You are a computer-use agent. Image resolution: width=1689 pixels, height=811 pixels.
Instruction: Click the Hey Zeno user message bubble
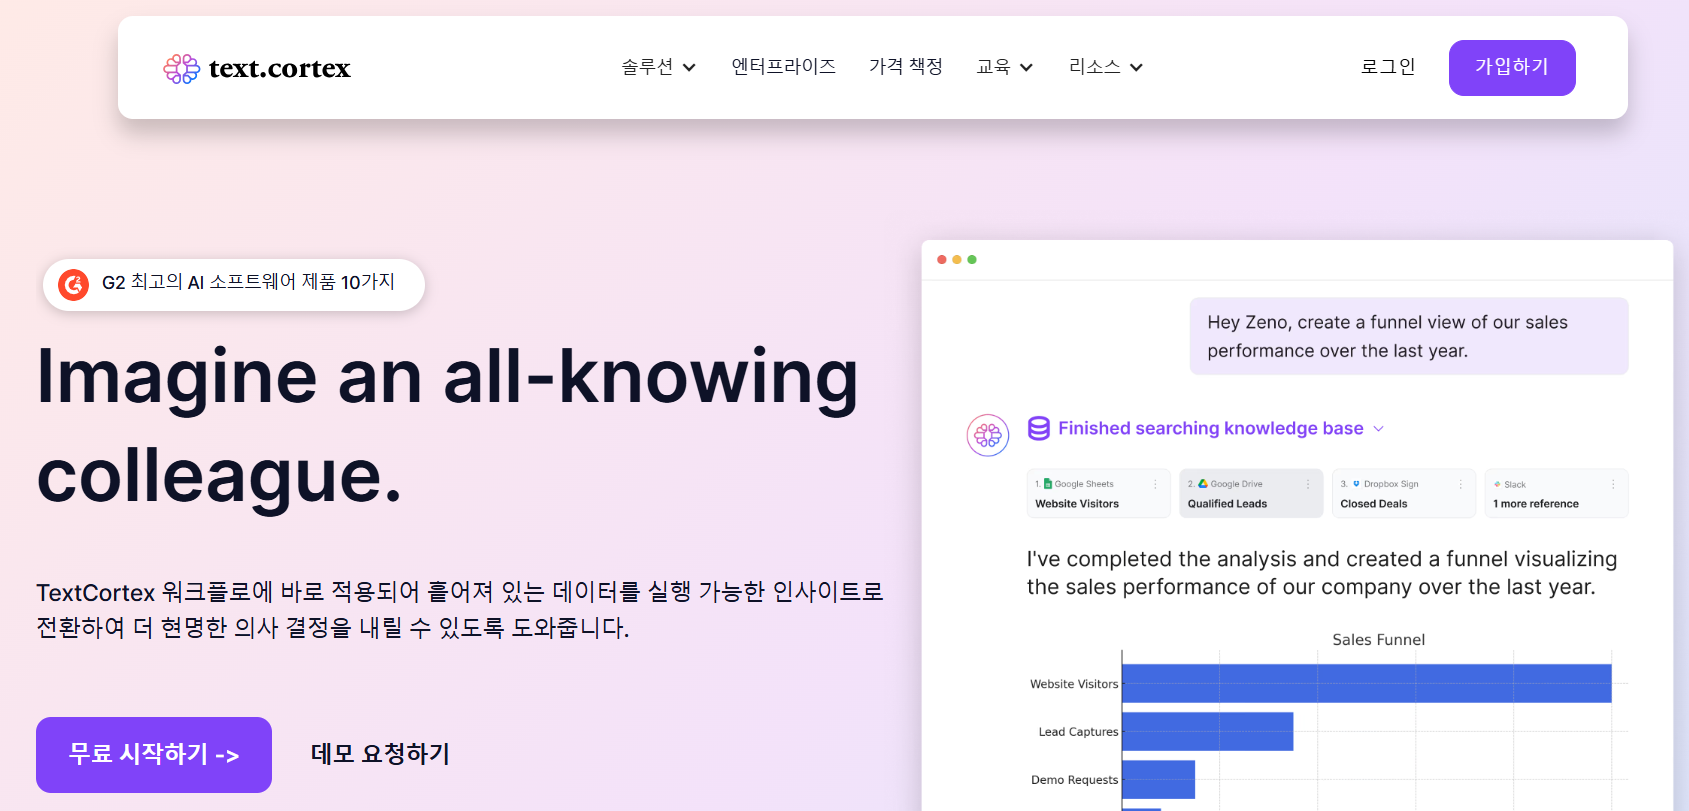(x=1409, y=336)
